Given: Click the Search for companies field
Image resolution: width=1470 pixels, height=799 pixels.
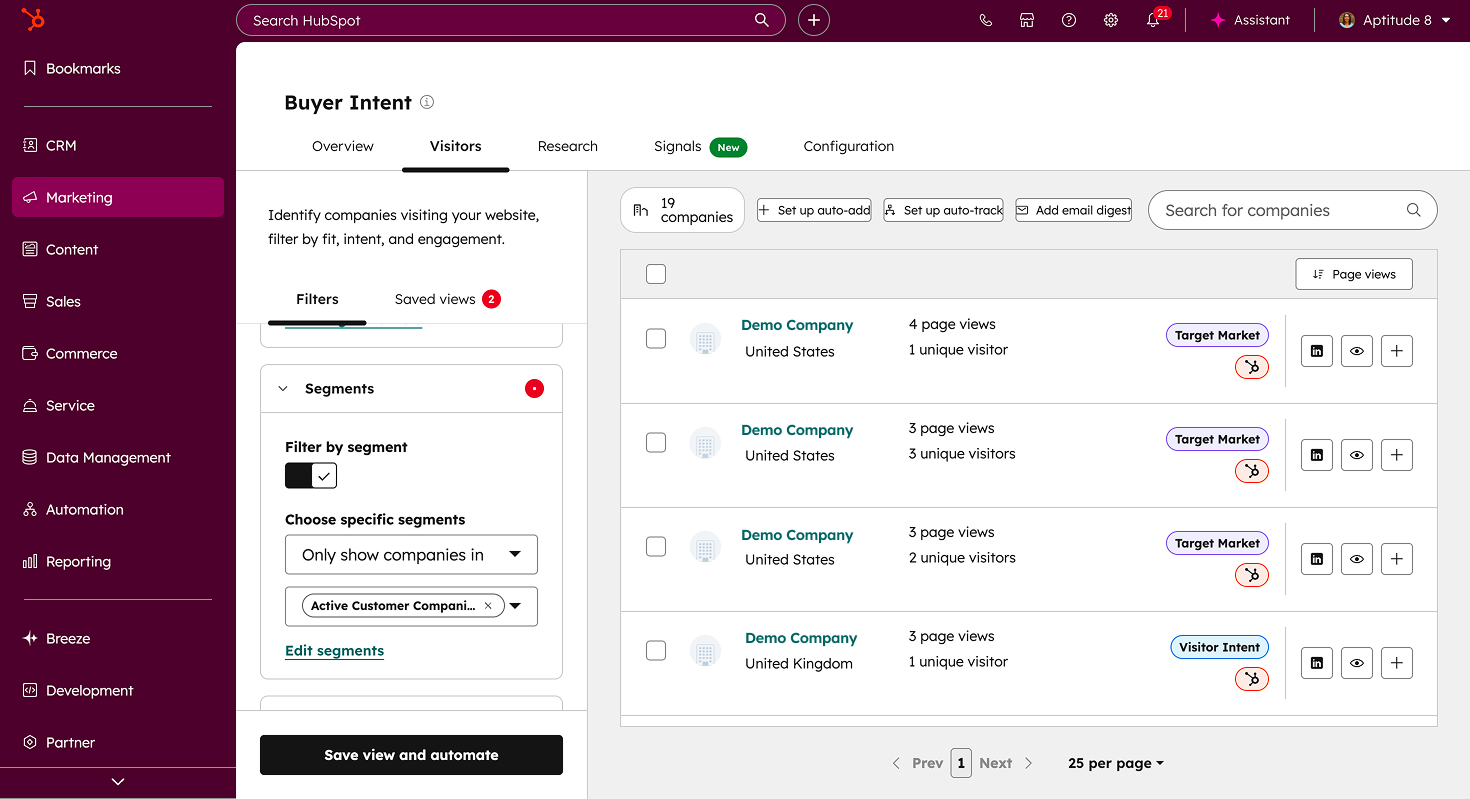Looking at the screenshot, I should pyautogui.click(x=1280, y=210).
